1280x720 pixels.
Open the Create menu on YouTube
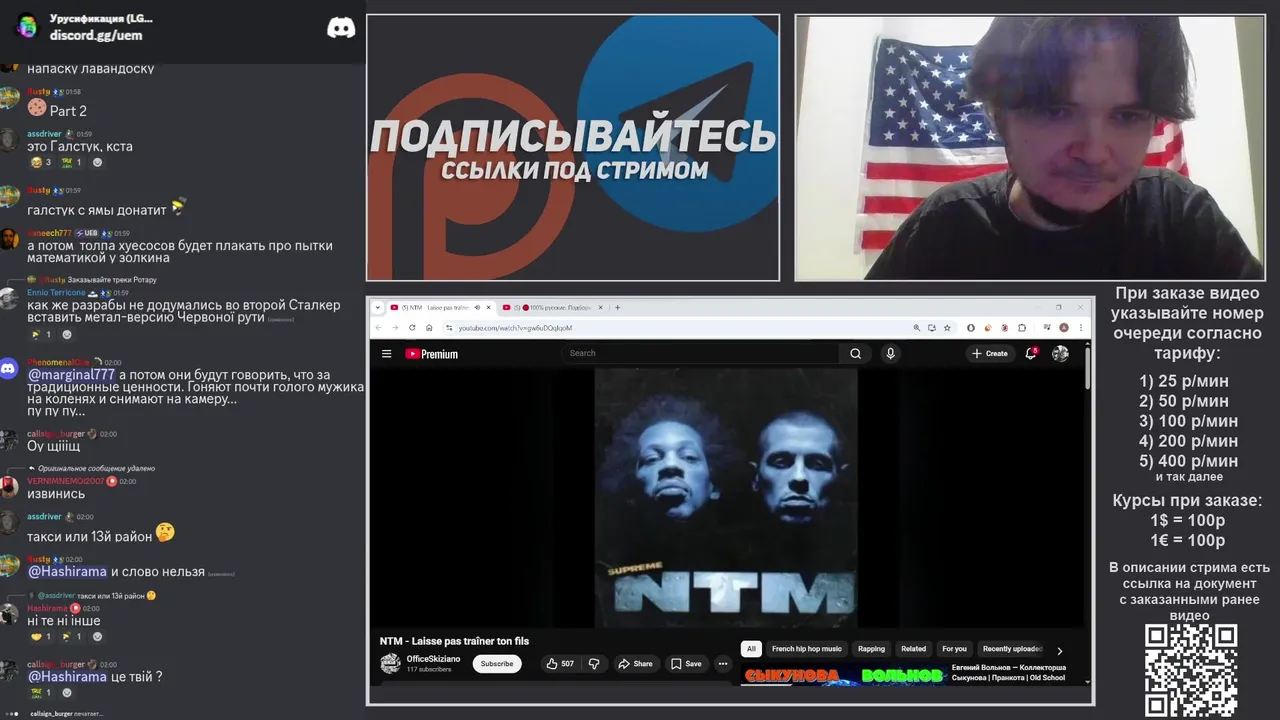pyautogui.click(x=990, y=353)
